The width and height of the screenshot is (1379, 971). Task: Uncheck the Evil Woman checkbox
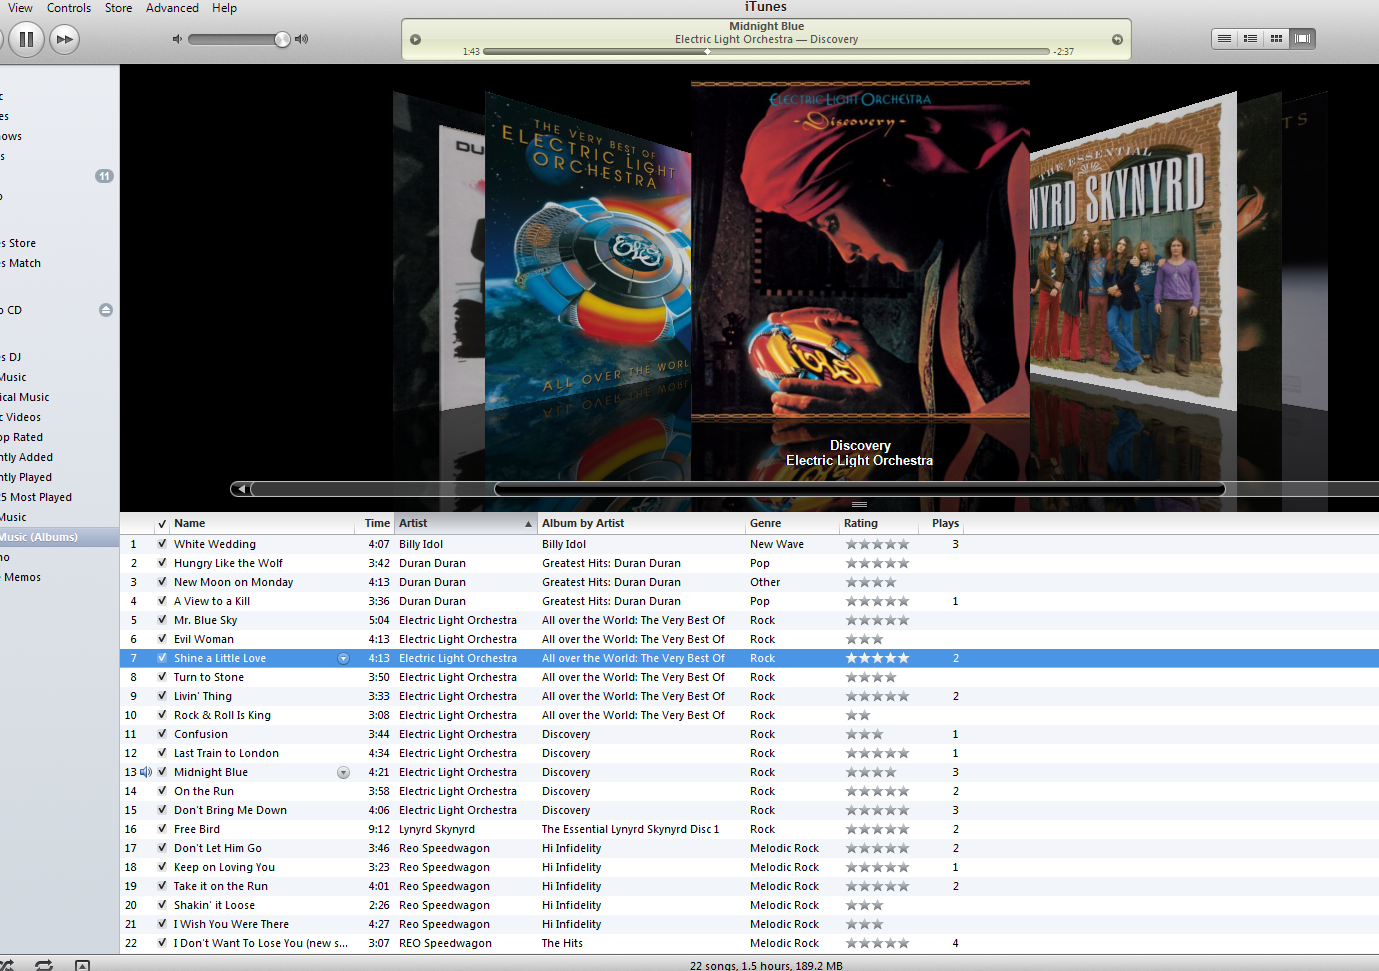click(162, 639)
